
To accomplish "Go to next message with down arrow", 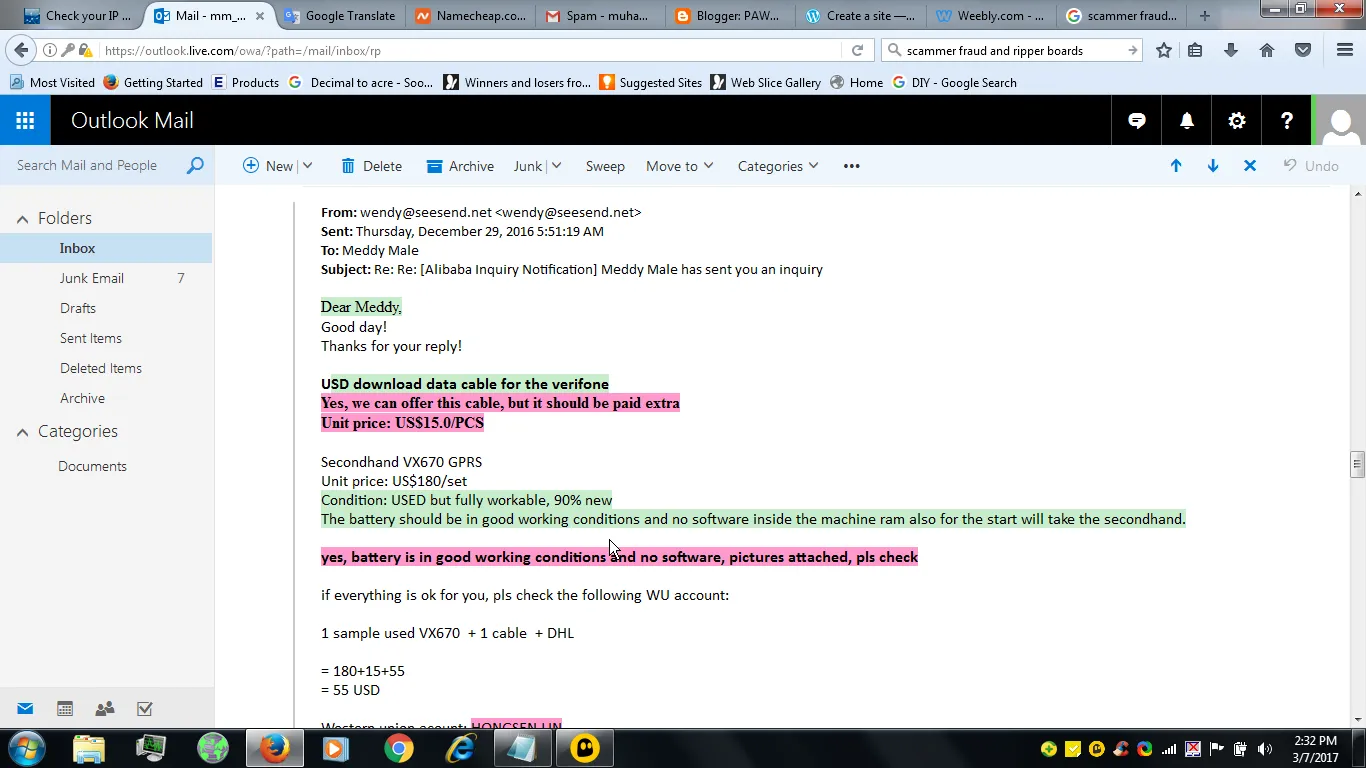I will click(x=1213, y=166).
